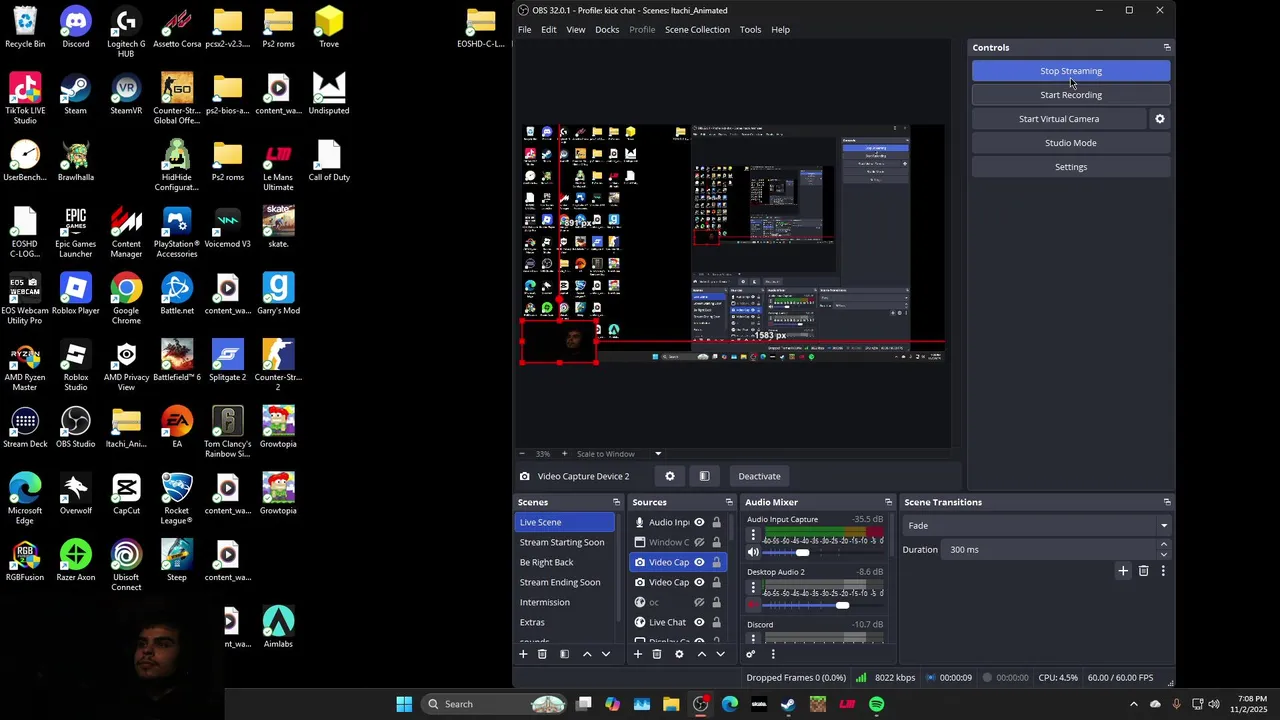Open source properties gear in Sources toolbar
Viewport: 1280px width, 720px height.
pyautogui.click(x=679, y=654)
